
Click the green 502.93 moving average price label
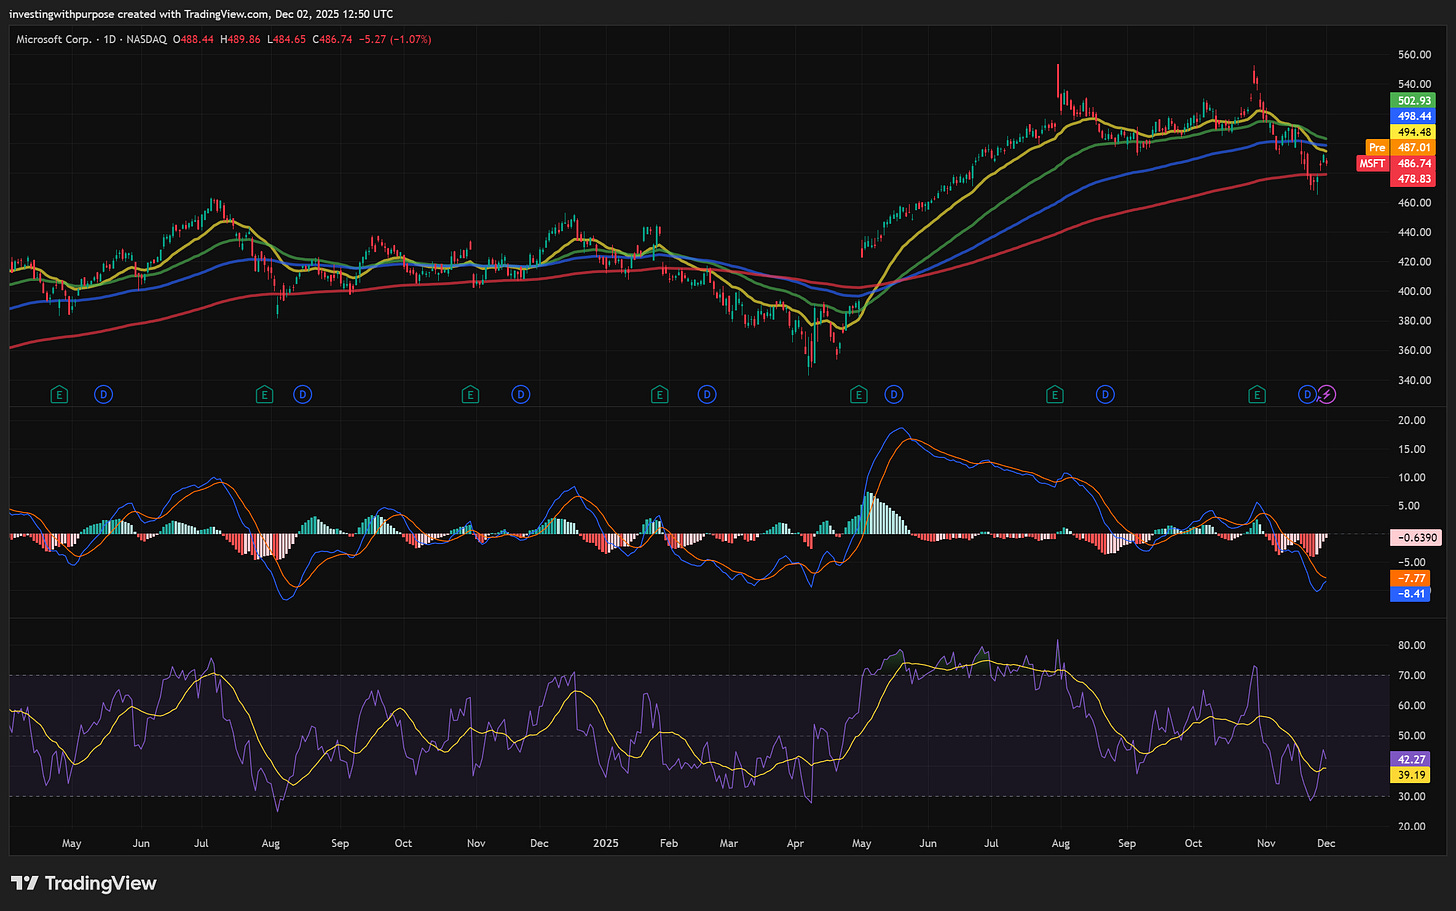[1414, 101]
